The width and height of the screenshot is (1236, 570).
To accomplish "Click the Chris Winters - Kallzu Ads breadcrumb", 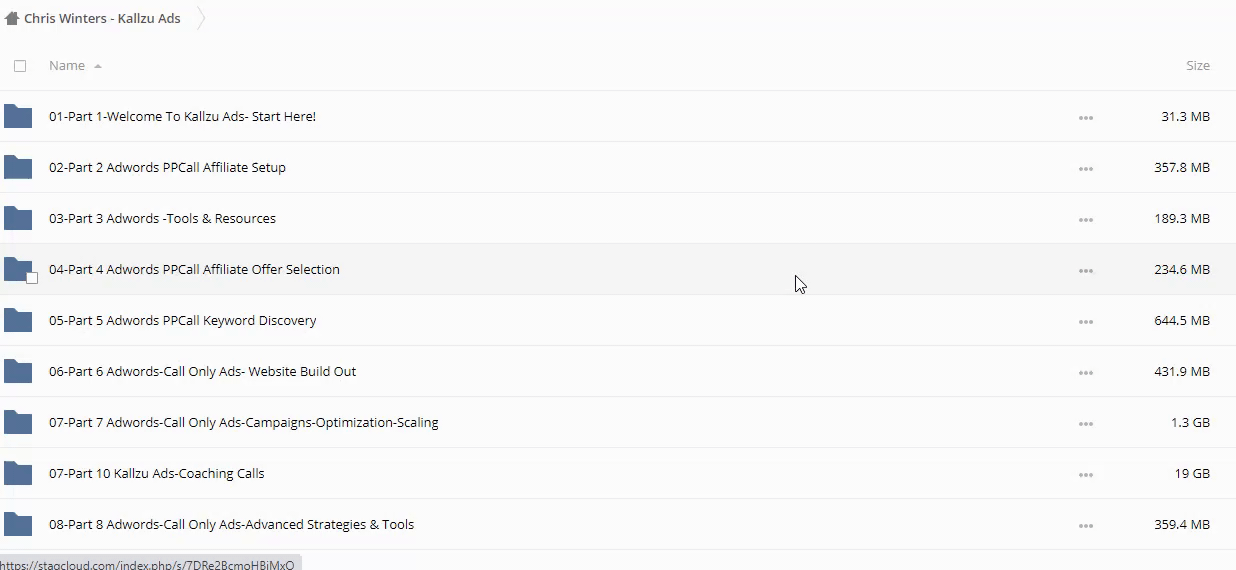I will point(102,18).
